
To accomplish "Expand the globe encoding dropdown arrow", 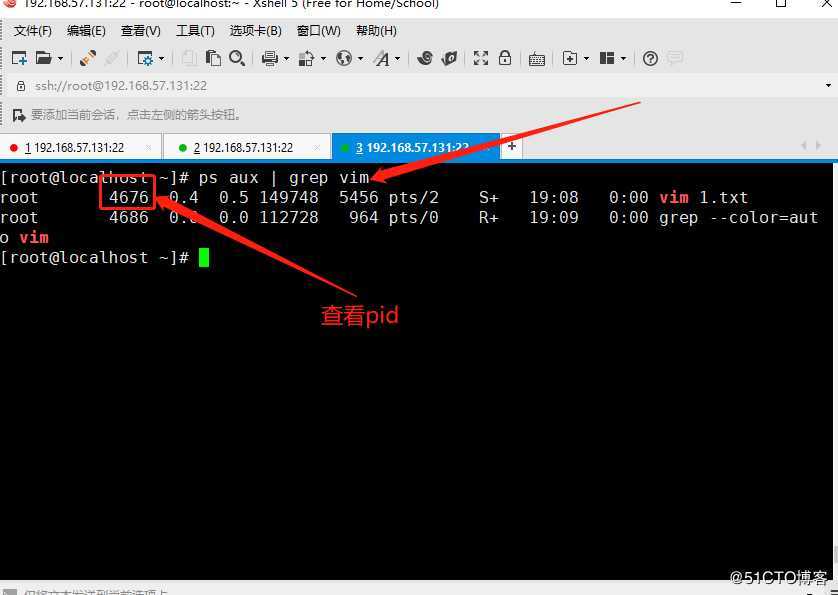I will click(360, 58).
